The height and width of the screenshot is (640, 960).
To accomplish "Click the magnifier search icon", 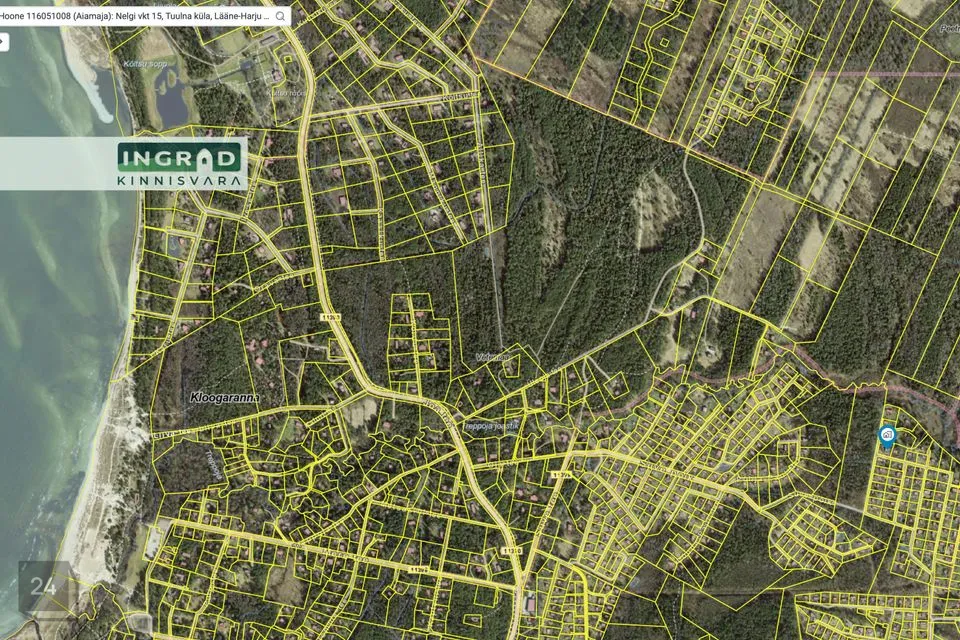I will point(280,16).
